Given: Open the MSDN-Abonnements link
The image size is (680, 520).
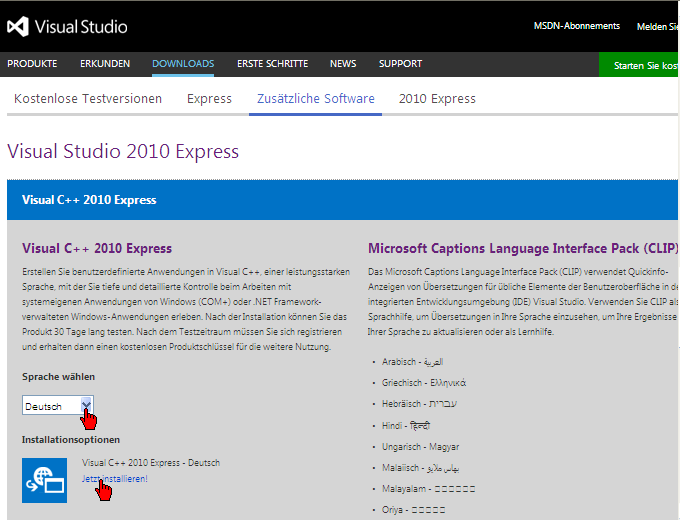Looking at the screenshot, I should (x=577, y=26).
